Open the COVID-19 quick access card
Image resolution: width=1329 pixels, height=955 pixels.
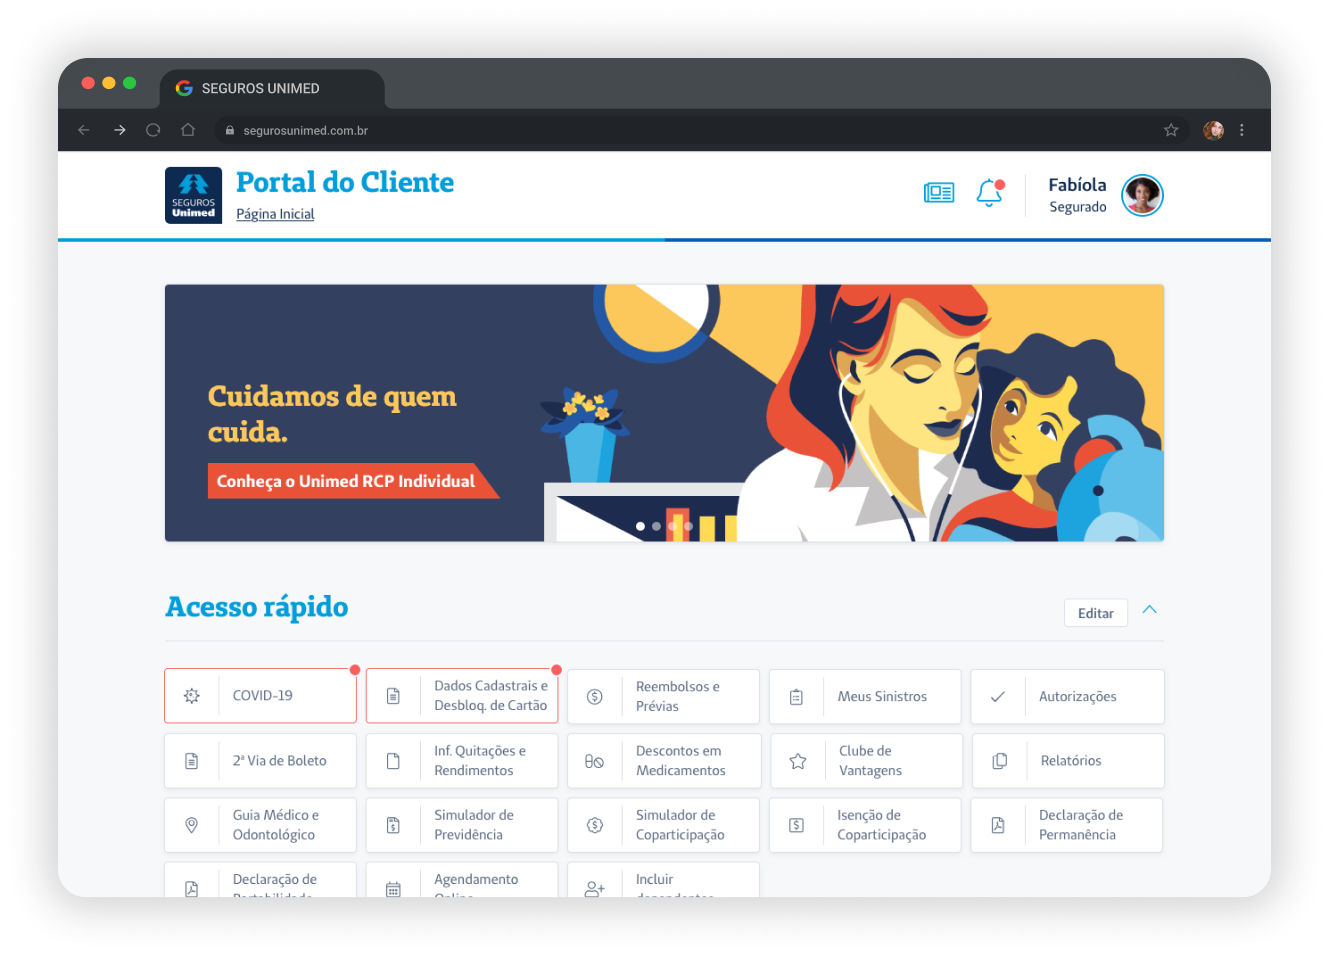pyautogui.click(x=261, y=696)
